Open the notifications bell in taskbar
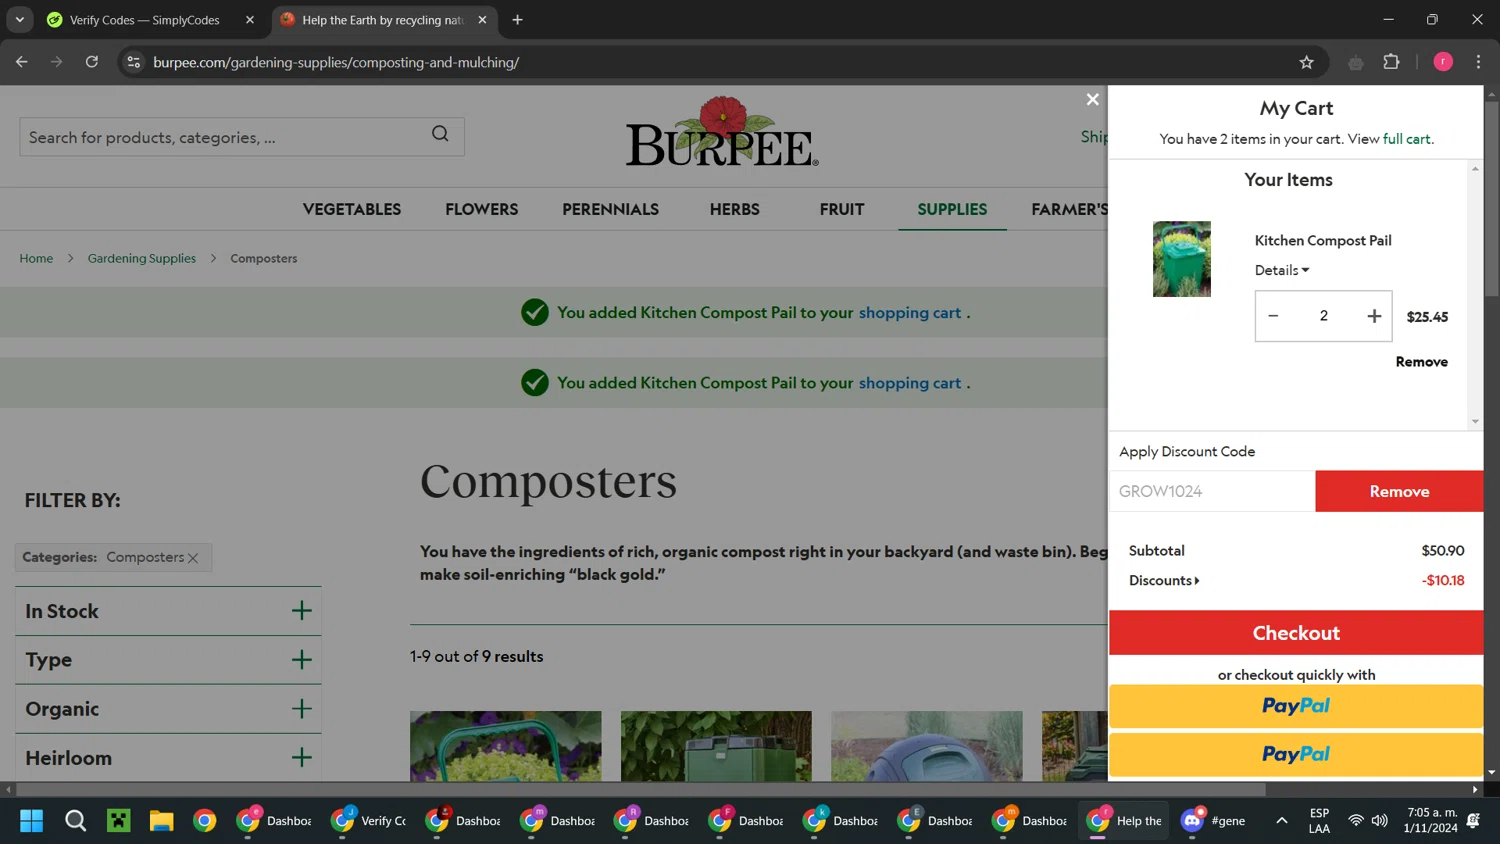The height and width of the screenshot is (844, 1500). pos(1473,821)
